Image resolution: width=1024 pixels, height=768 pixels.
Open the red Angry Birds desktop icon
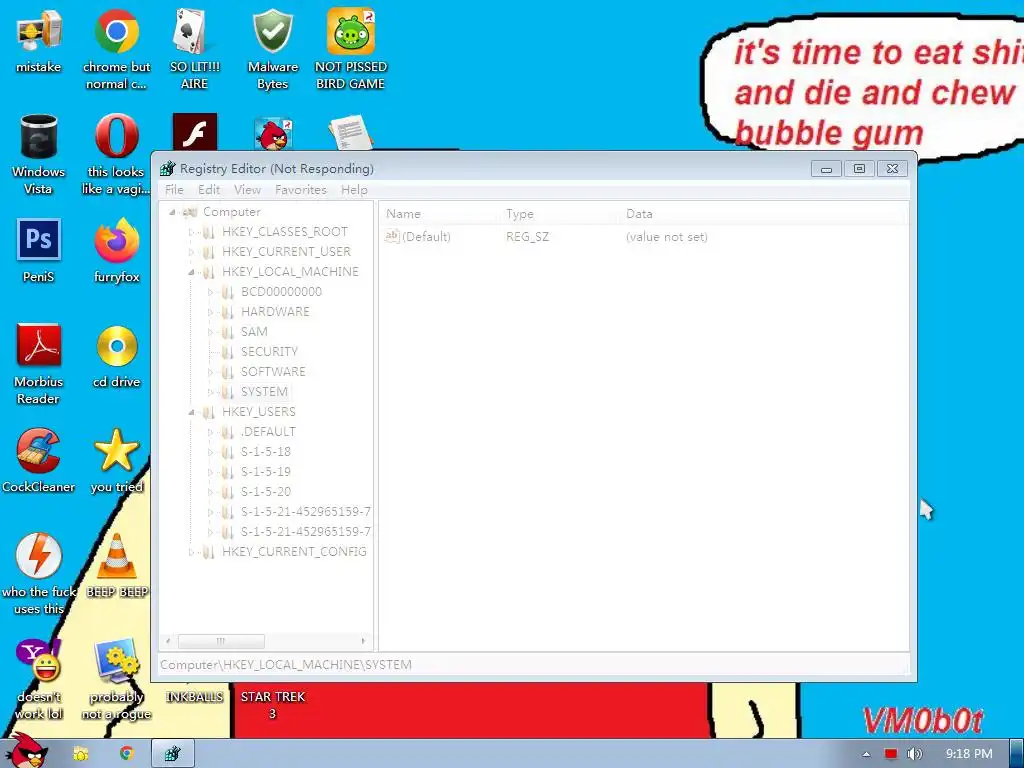[273, 134]
